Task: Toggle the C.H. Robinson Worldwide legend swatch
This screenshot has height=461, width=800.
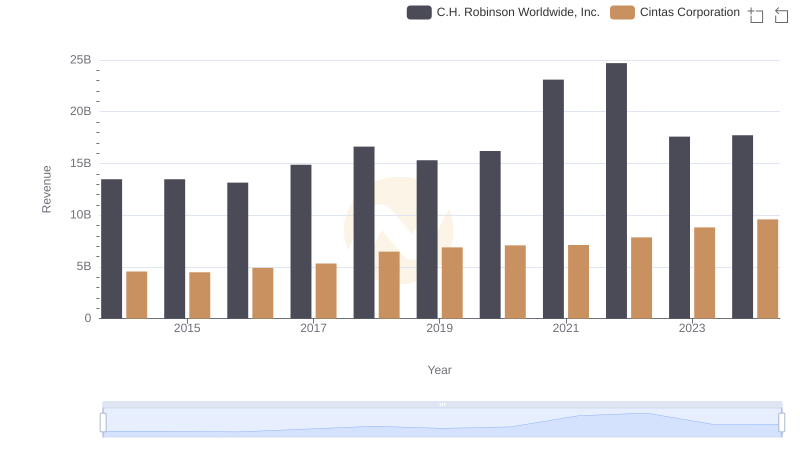Action: 419,12
